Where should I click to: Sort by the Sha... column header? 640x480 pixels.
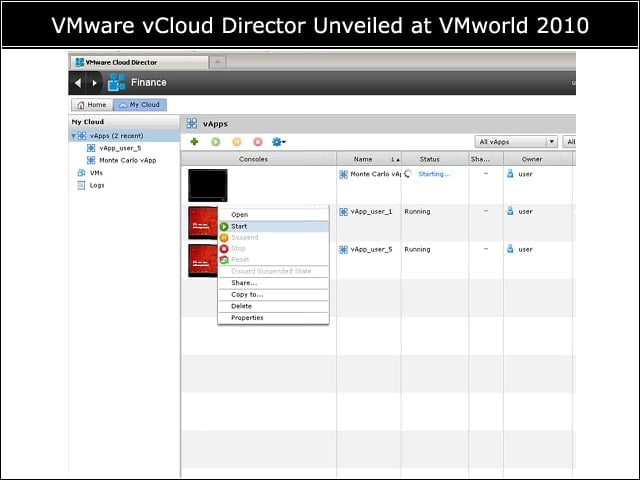click(486, 159)
